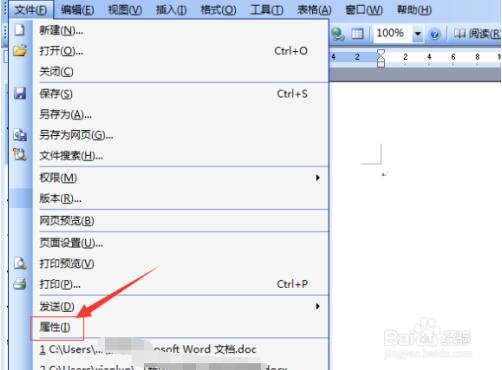This screenshot has height=370, width=502.
Task: Select 打印预览(V) menu entry
Action: click(180, 263)
